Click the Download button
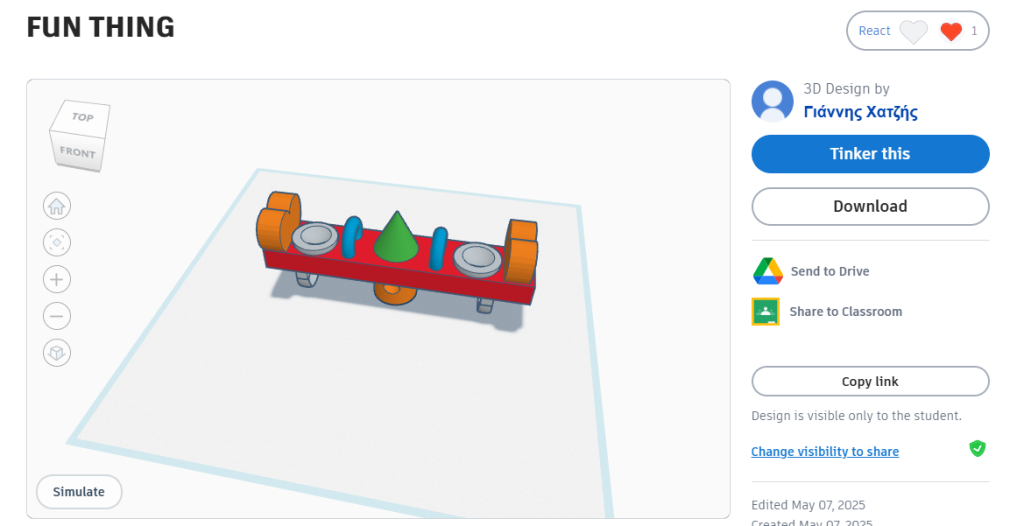Image resolution: width=1024 pixels, height=526 pixels. (x=871, y=206)
